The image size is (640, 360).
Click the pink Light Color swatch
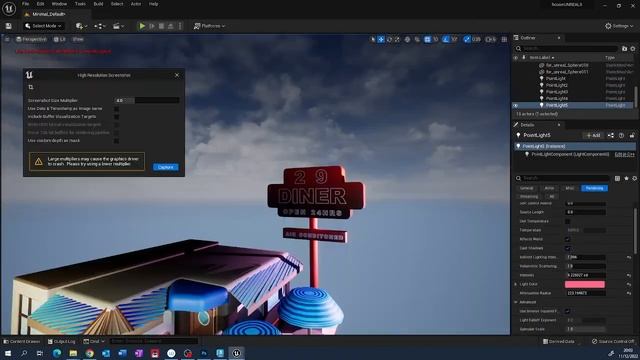point(585,284)
